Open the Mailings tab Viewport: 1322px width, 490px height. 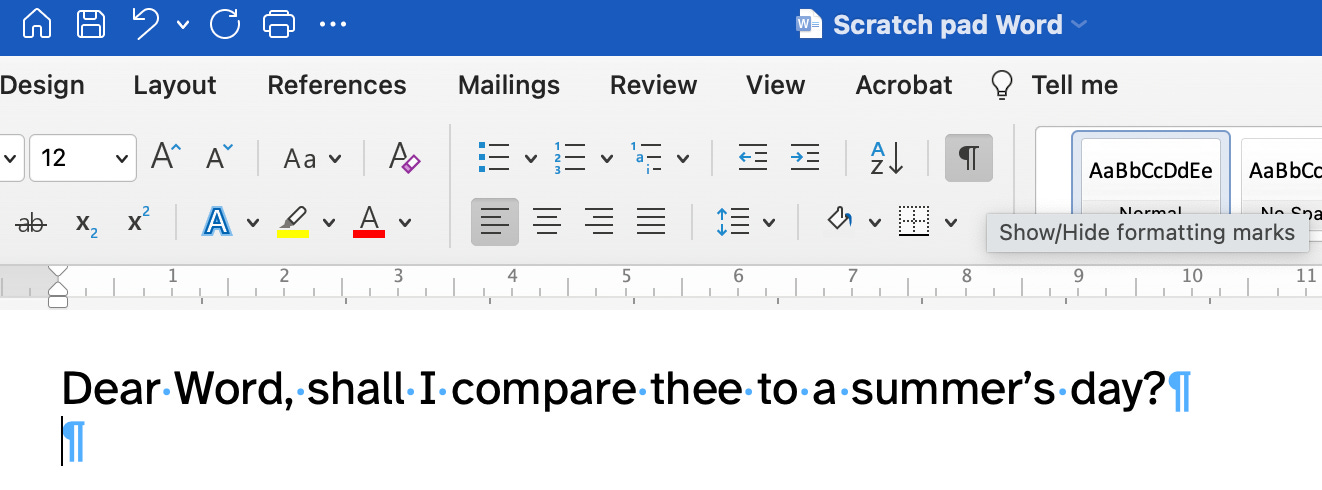(x=509, y=86)
